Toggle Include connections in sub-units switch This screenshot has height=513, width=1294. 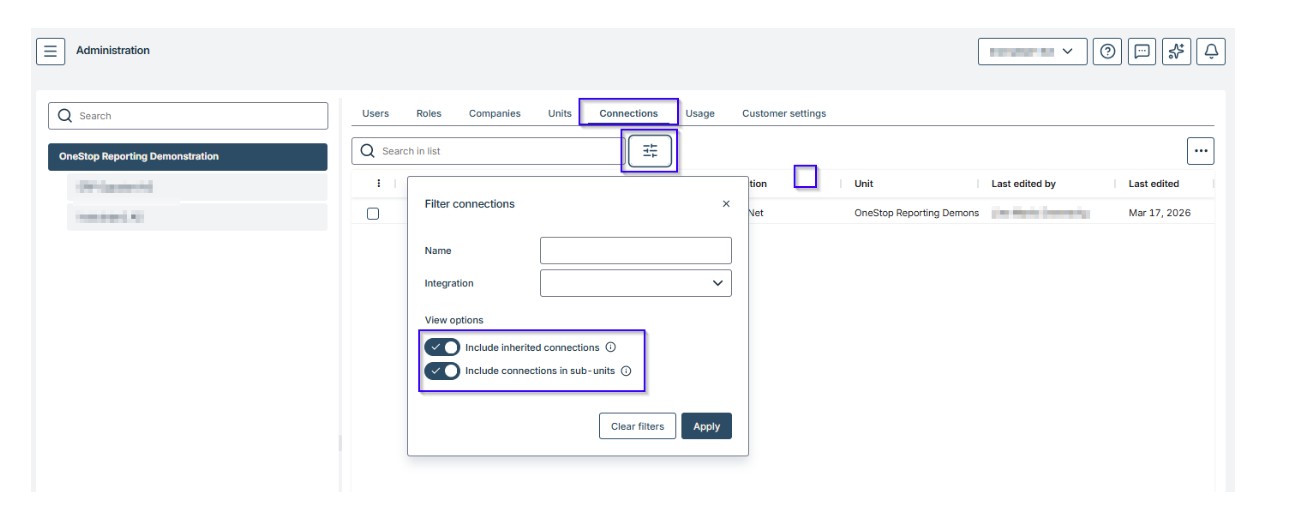click(442, 371)
